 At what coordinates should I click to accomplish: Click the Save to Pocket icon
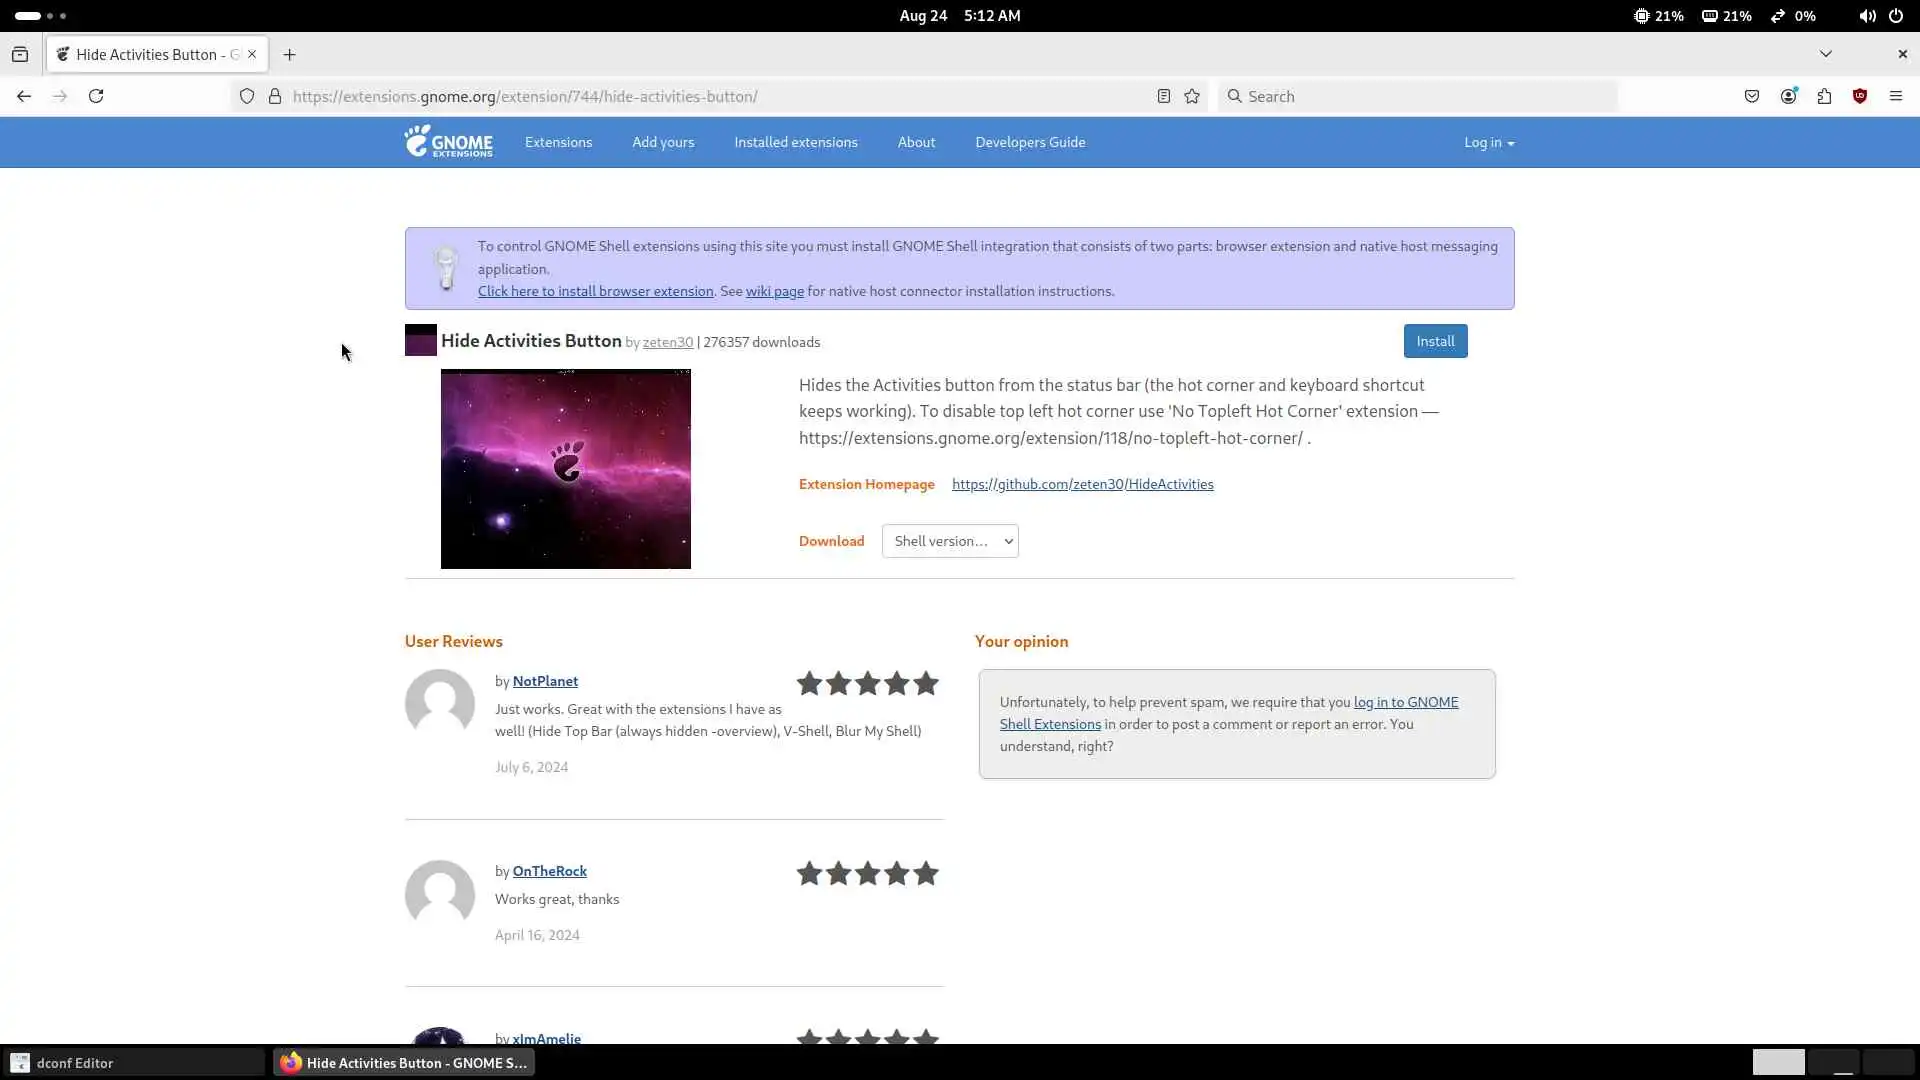click(x=1752, y=96)
